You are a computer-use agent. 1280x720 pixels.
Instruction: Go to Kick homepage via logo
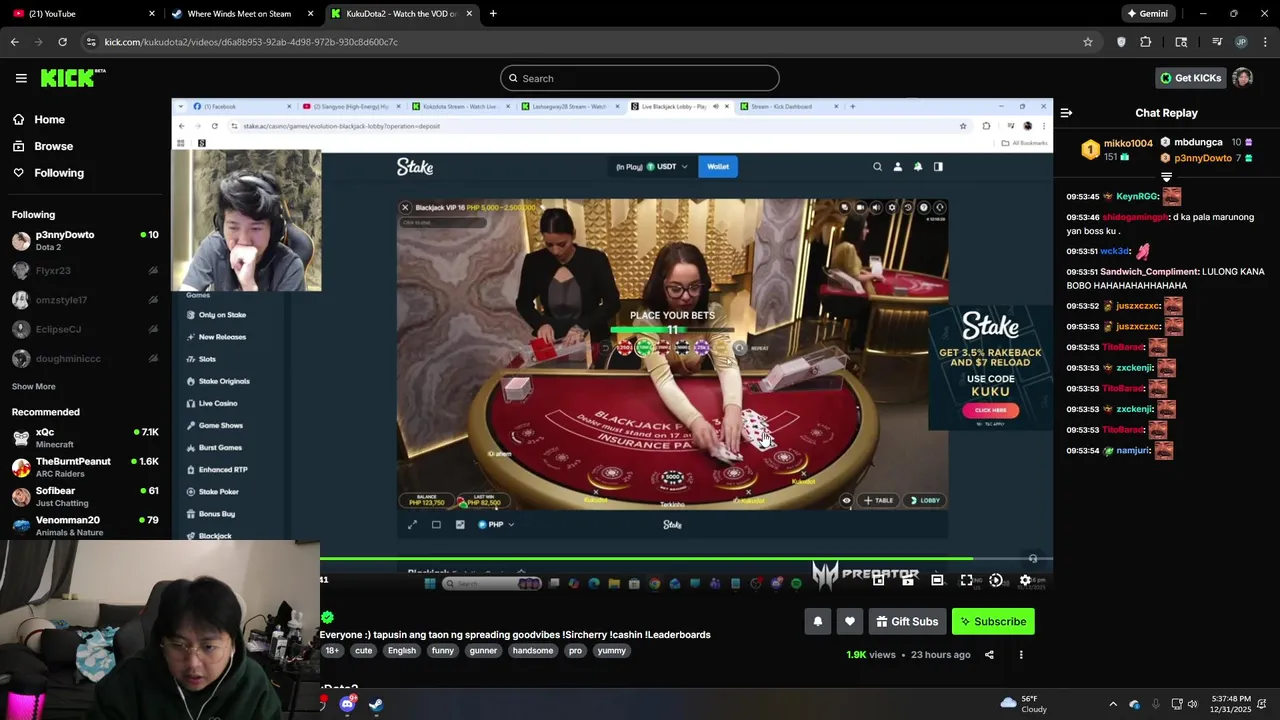point(73,78)
